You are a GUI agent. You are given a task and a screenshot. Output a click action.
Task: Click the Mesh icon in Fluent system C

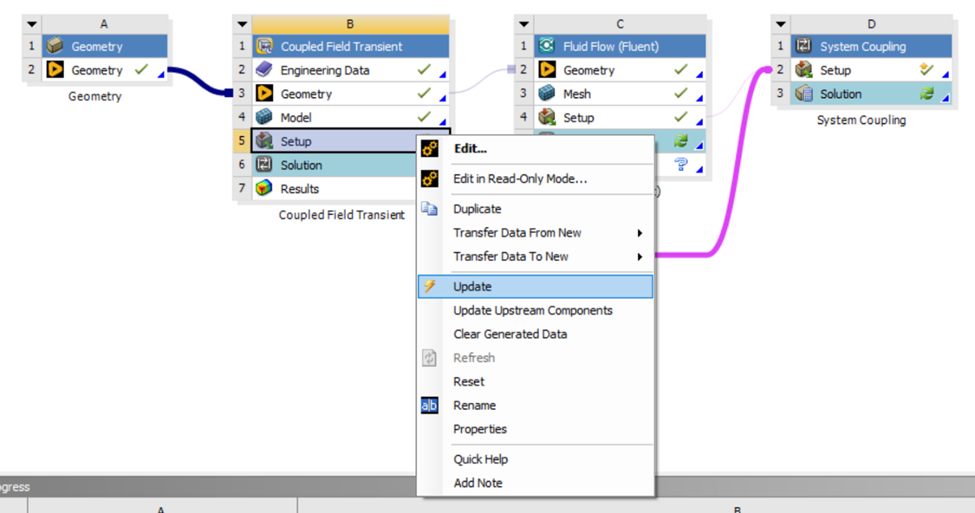547,93
